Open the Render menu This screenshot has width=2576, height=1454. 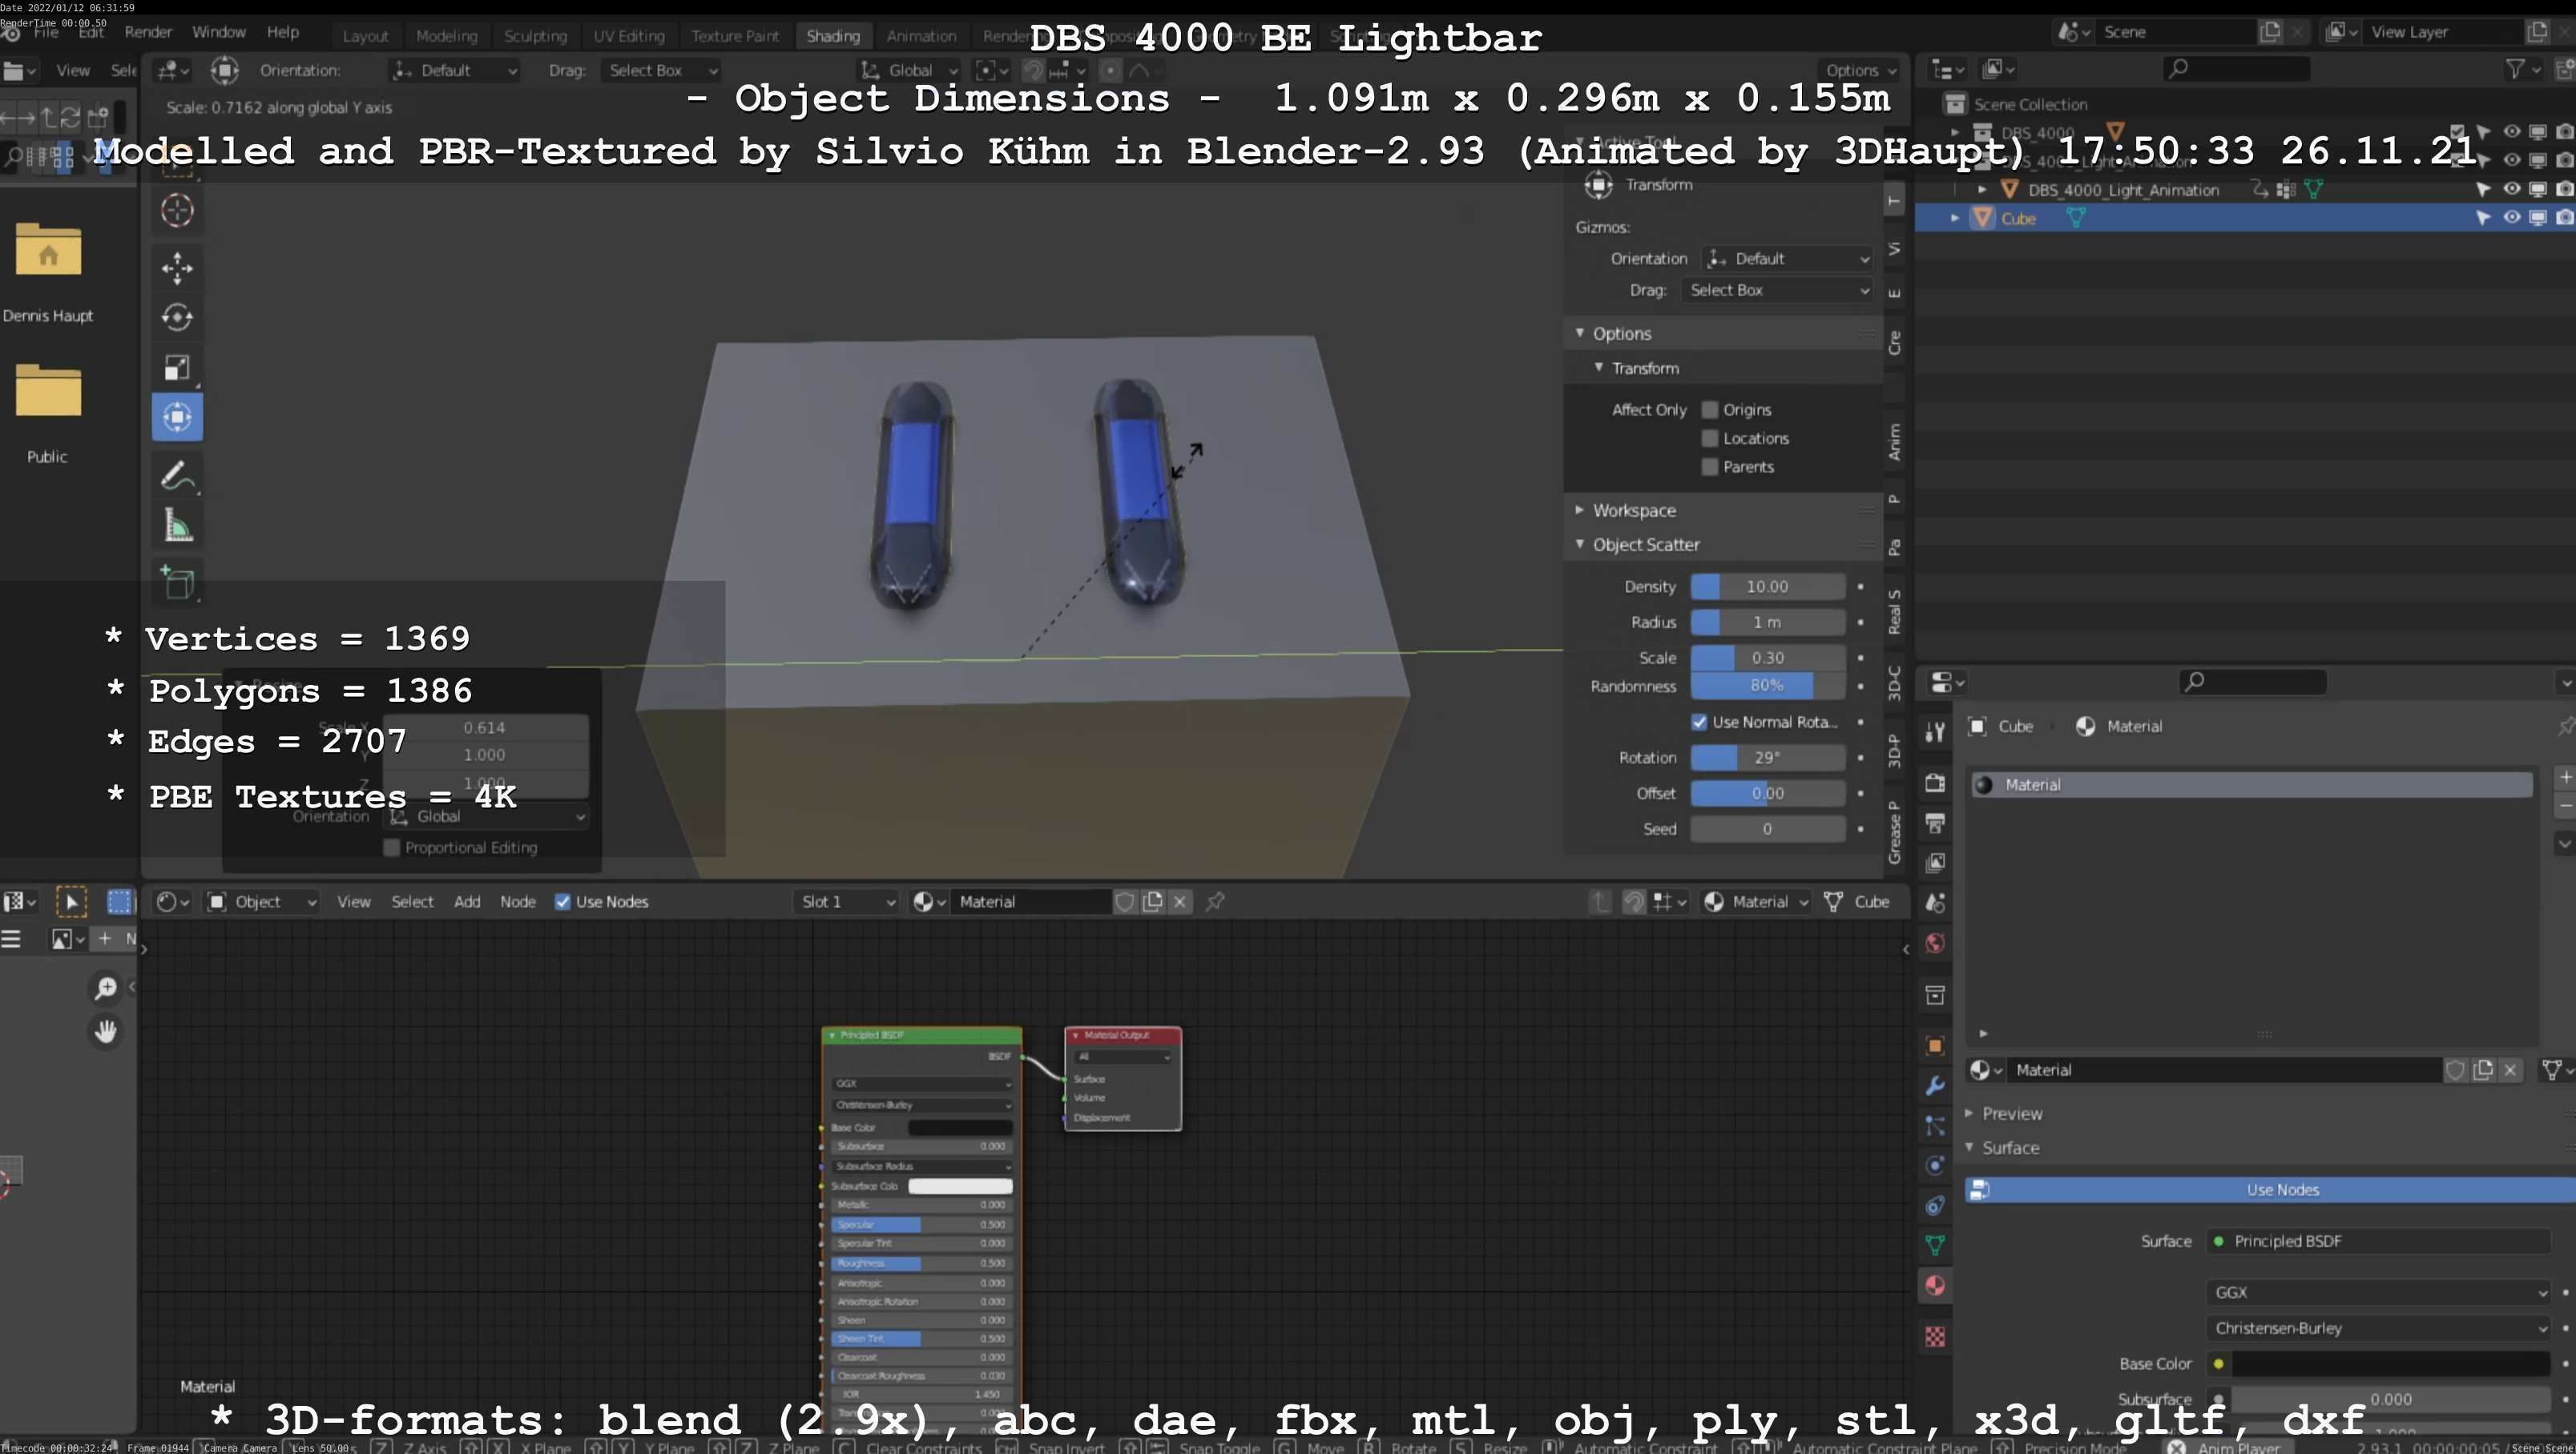148,32
